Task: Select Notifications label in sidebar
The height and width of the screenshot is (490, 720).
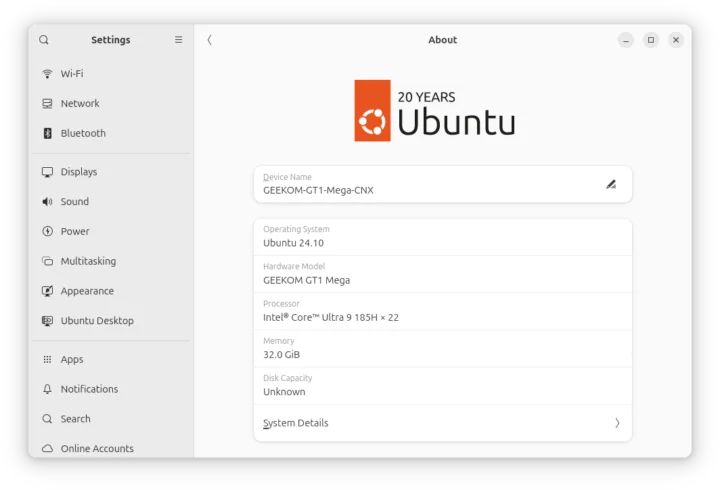Action: [90, 389]
